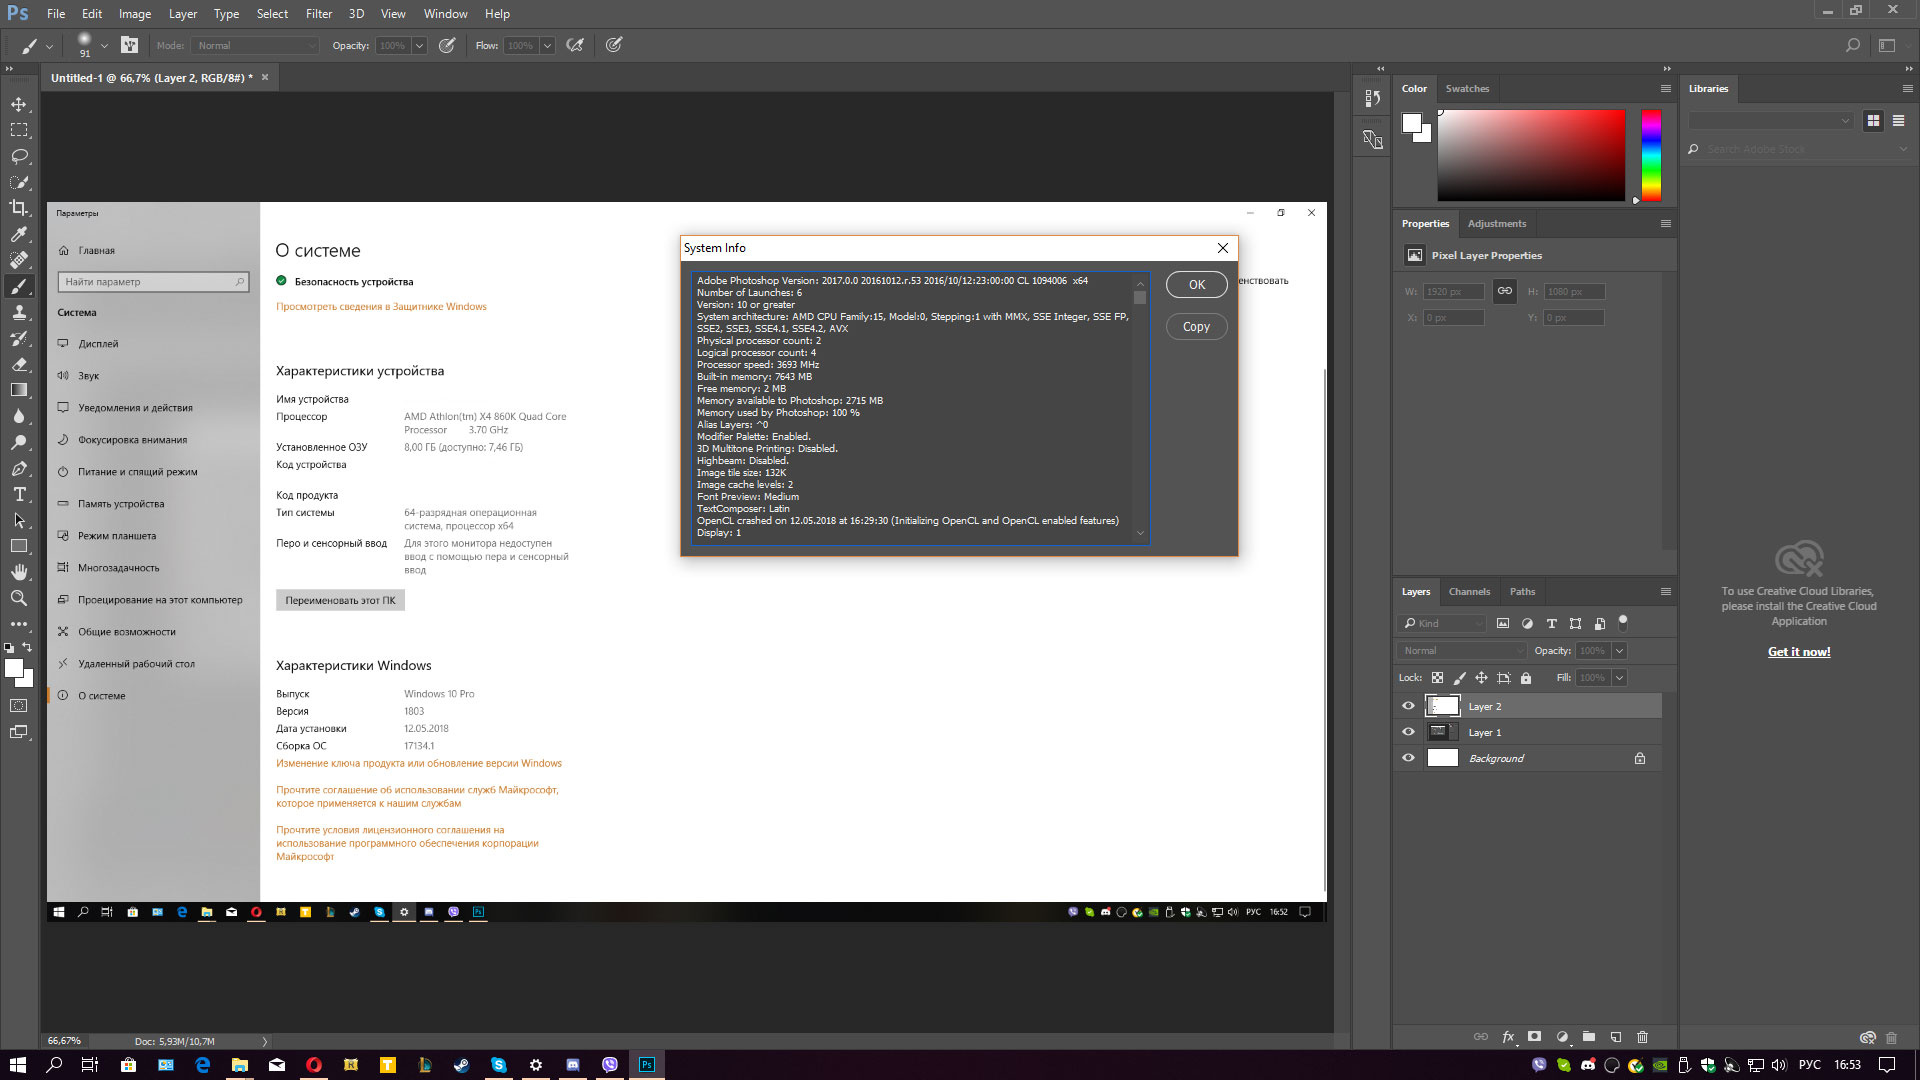
Task: Switch to the Swatches tab
Action: (x=1467, y=88)
